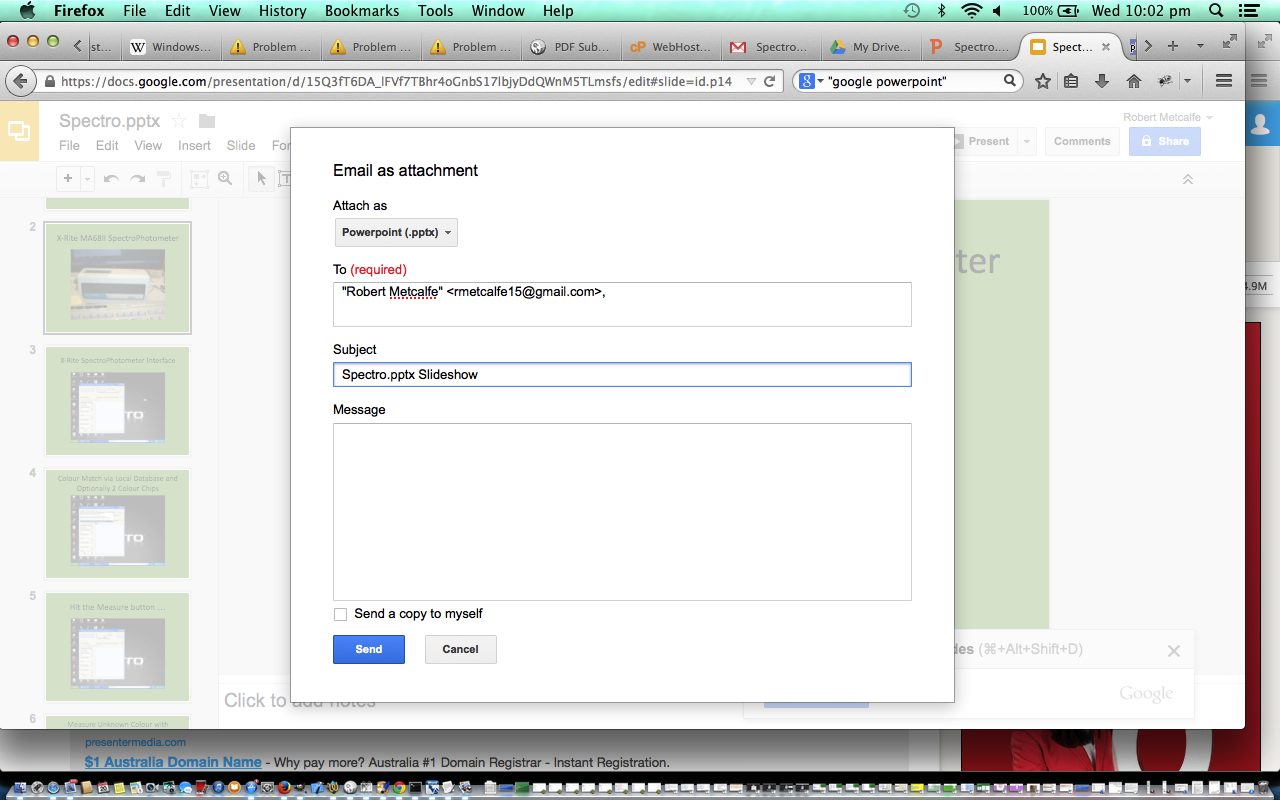This screenshot has width=1280, height=800.
Task: Open Firefox downloads arrow icon
Action: click(x=1102, y=81)
